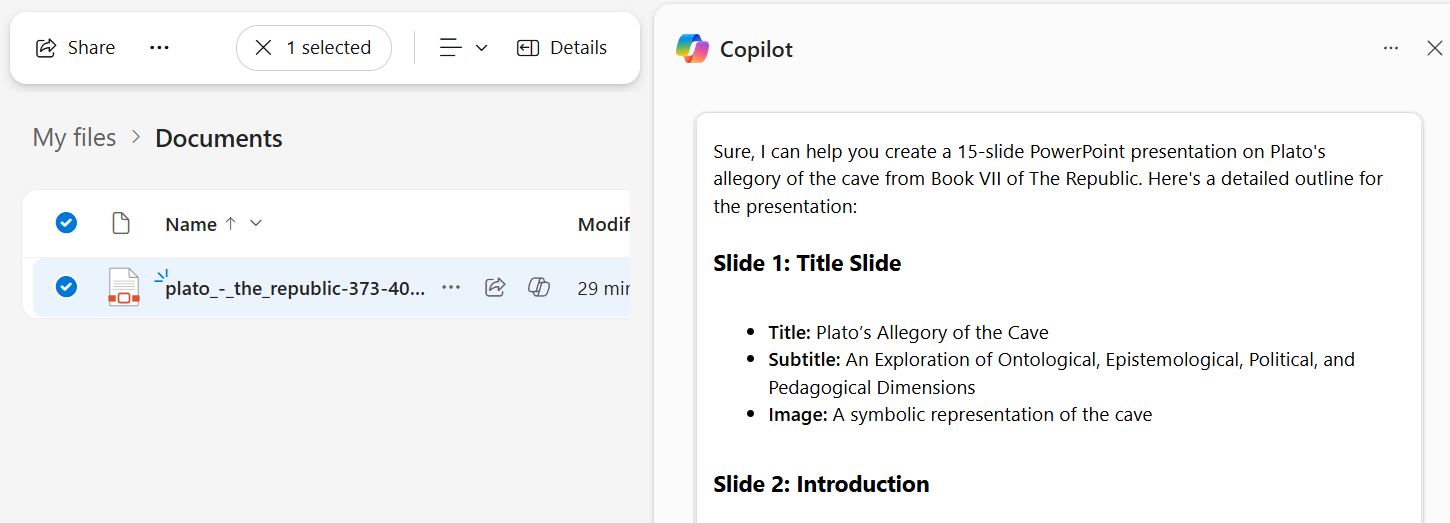Expand the view layout options dropdown

[x=464, y=48]
